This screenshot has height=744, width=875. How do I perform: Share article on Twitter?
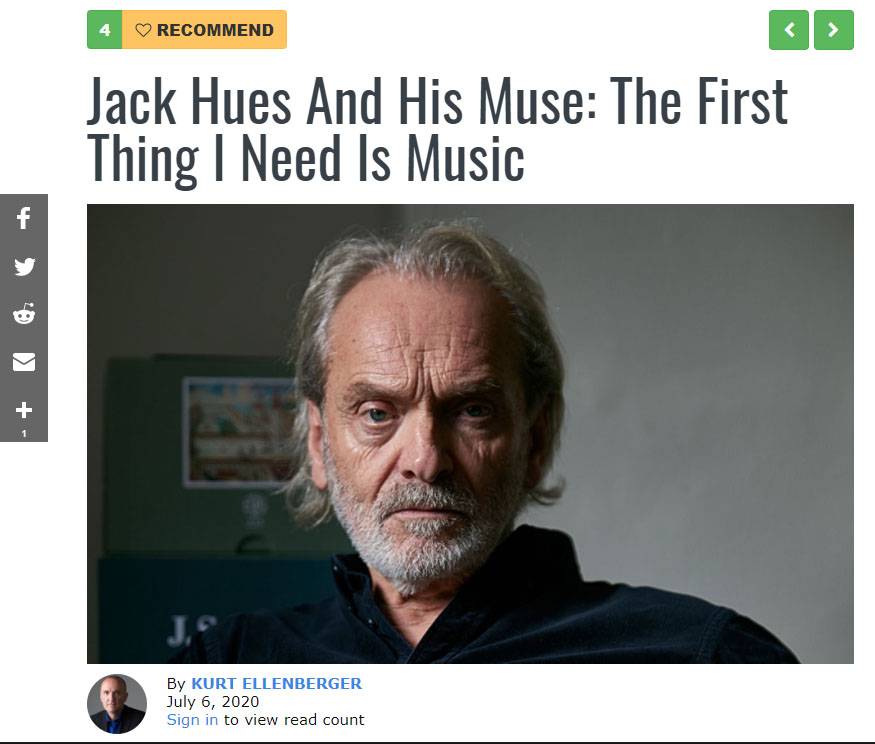23,266
